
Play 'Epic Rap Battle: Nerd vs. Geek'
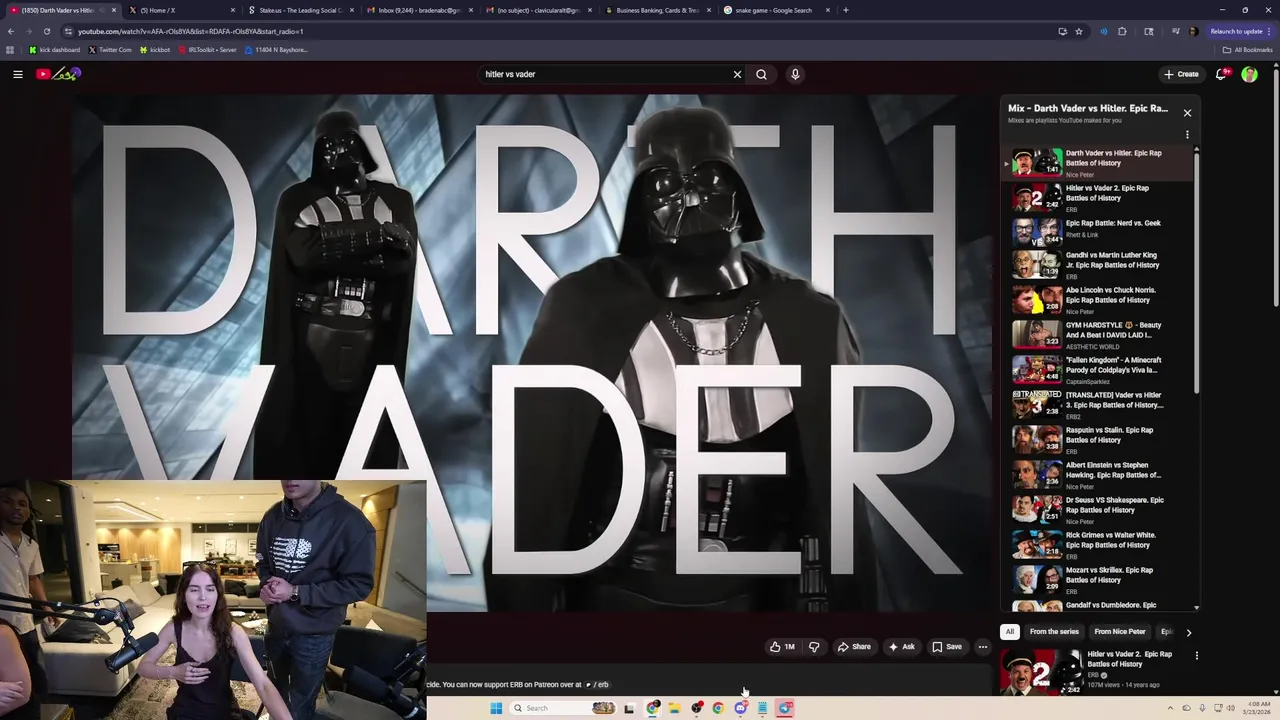1098,229
